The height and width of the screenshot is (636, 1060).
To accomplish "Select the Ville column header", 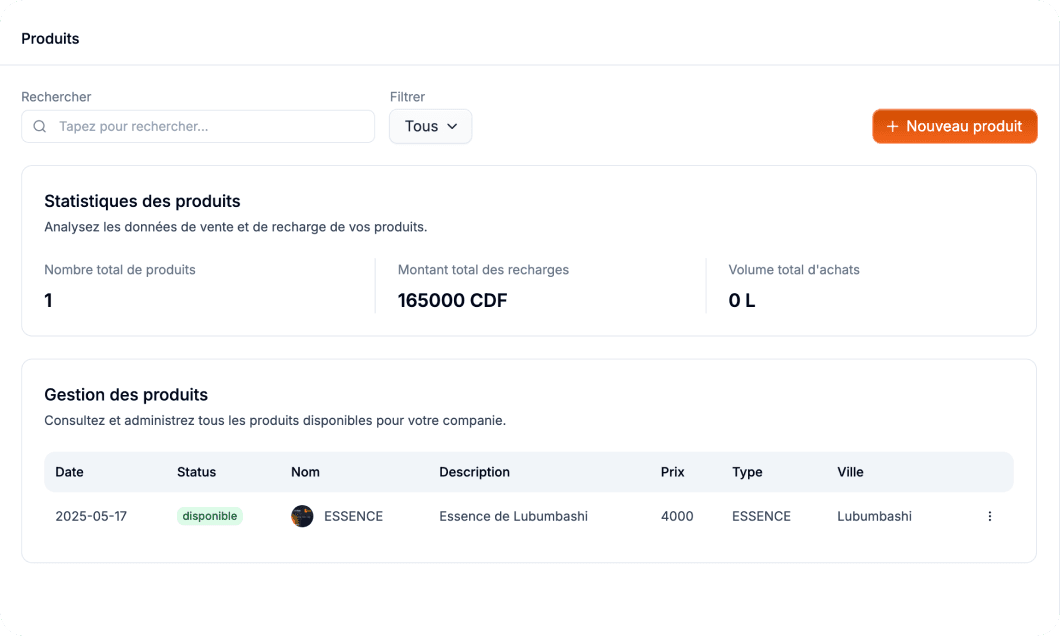I will pos(850,472).
